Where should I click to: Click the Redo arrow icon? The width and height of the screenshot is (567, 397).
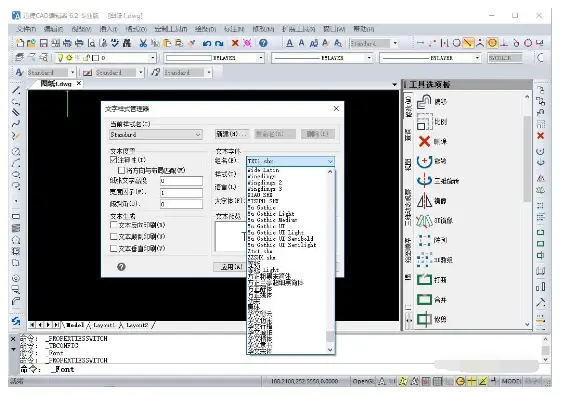click(219, 43)
